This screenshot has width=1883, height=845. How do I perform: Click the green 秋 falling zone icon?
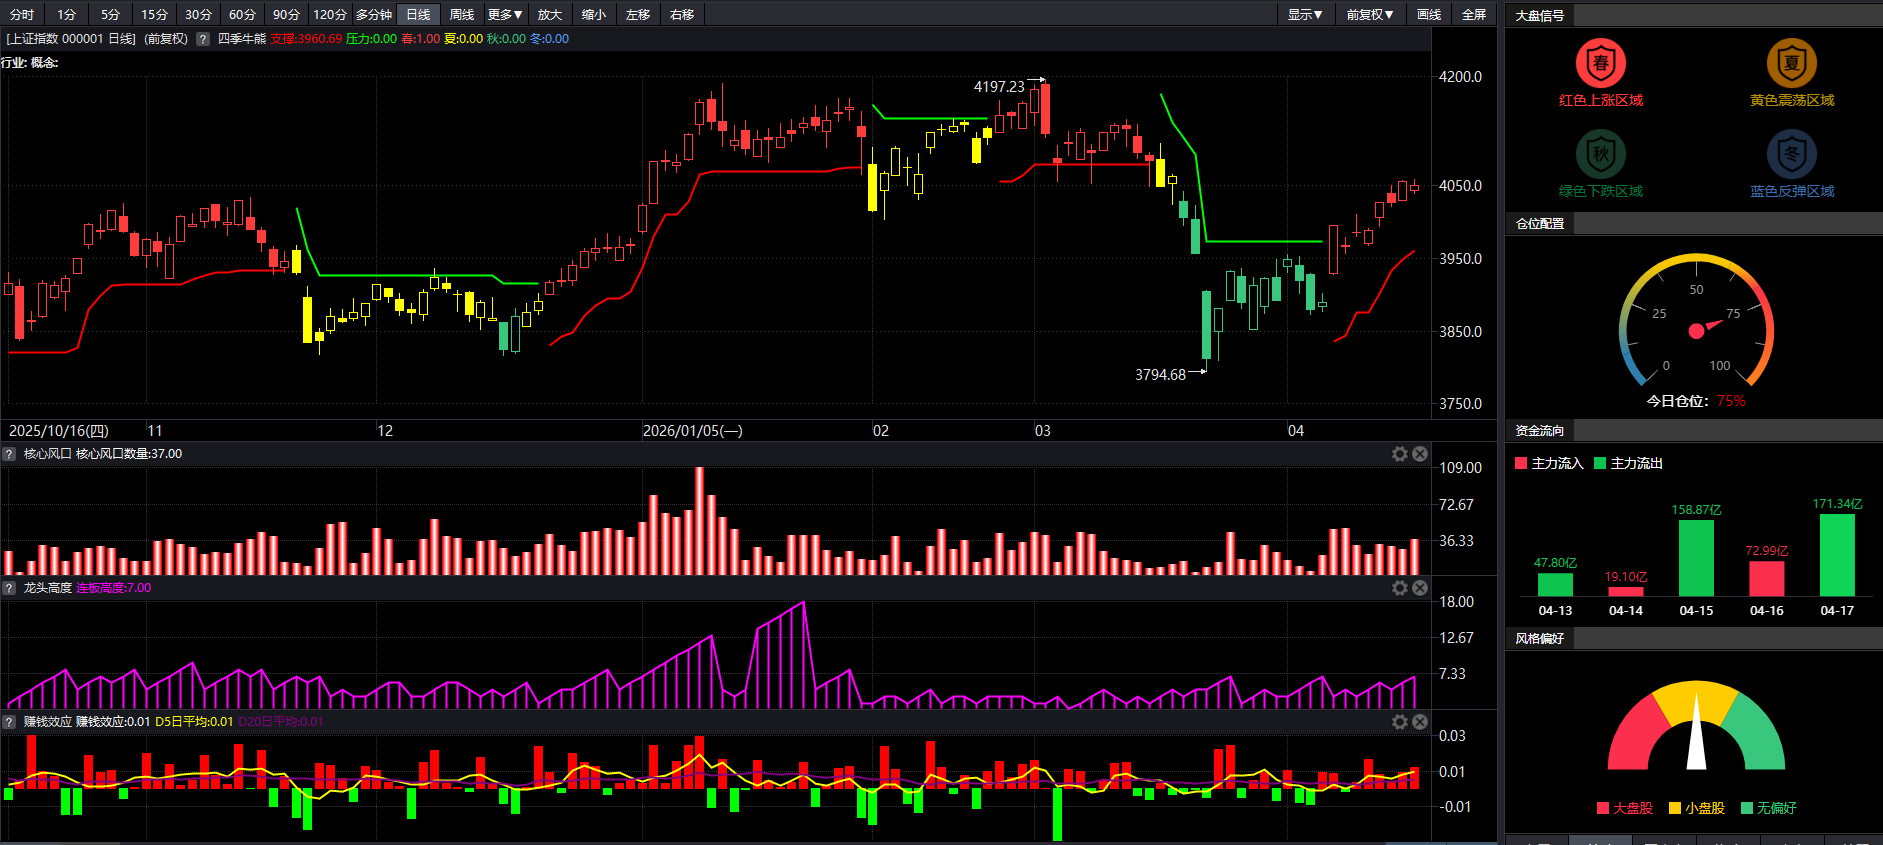coord(1600,154)
